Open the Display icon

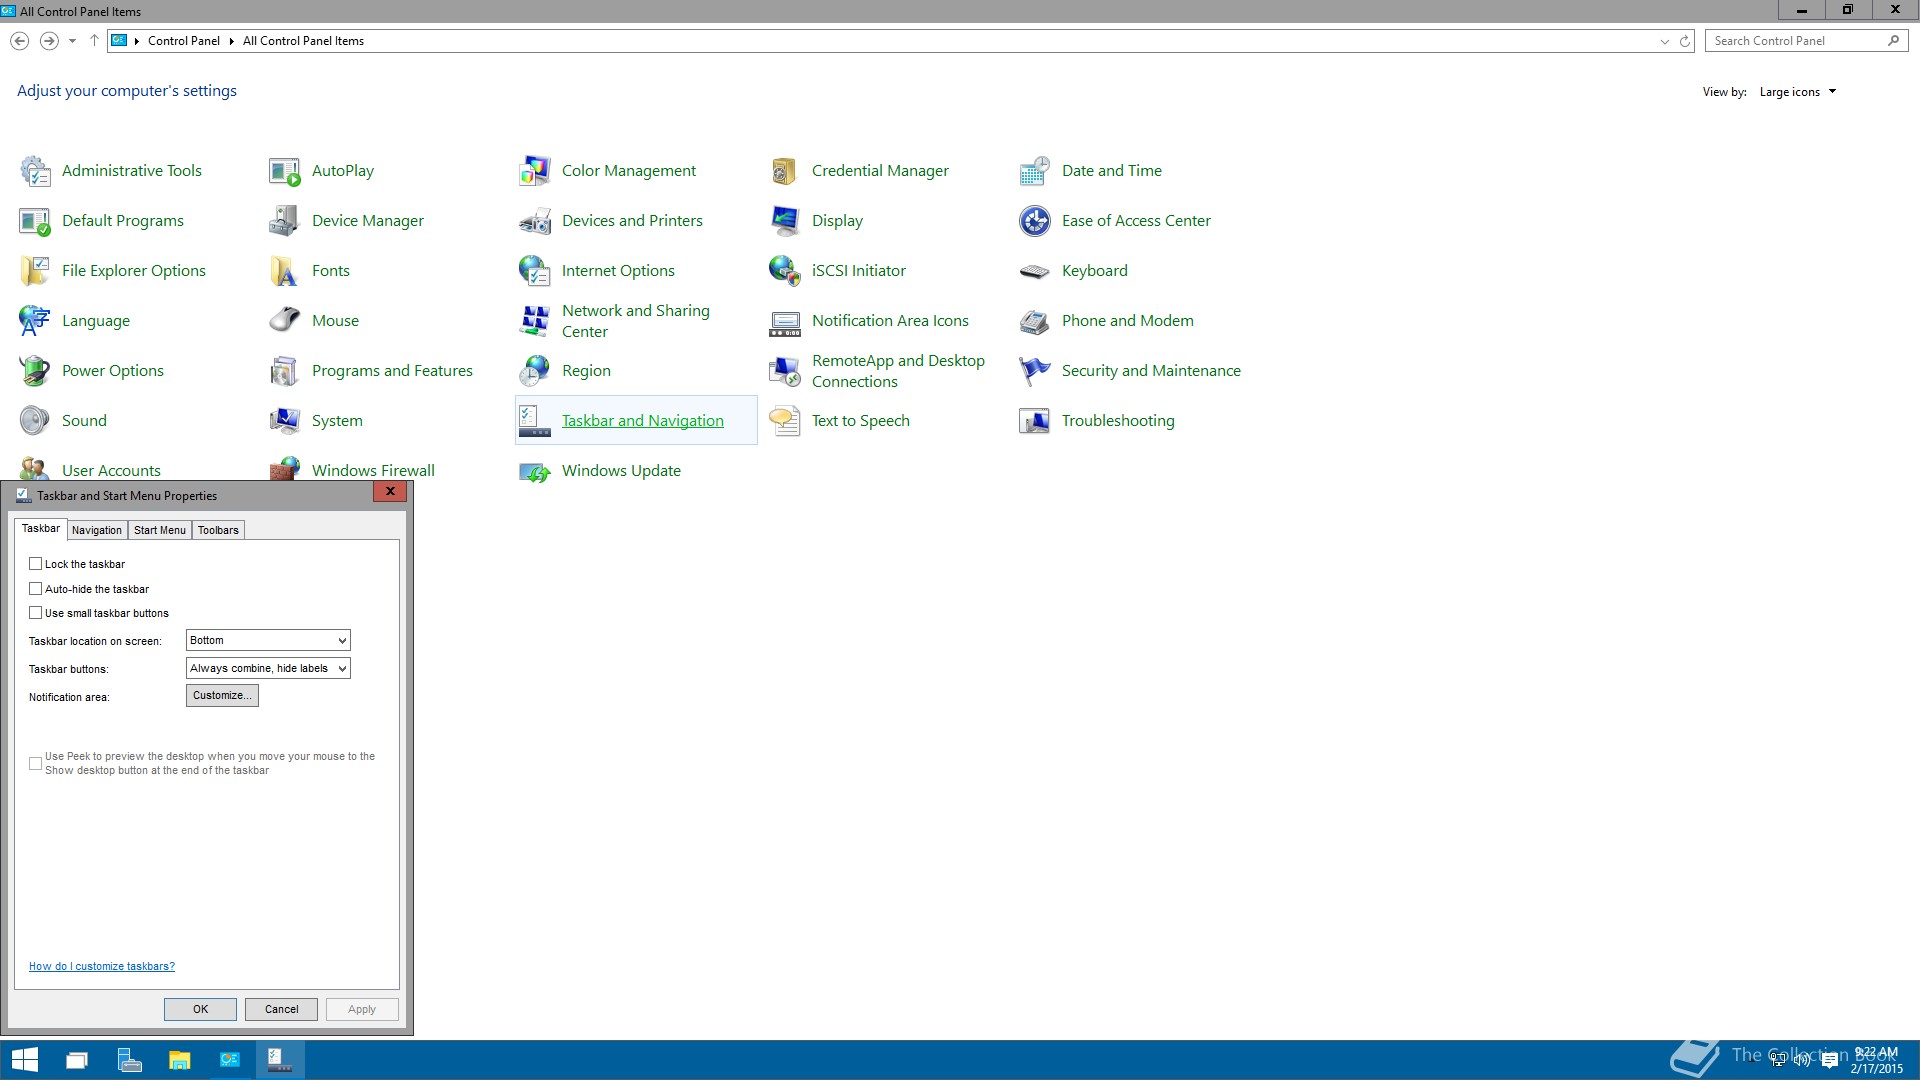click(x=785, y=221)
